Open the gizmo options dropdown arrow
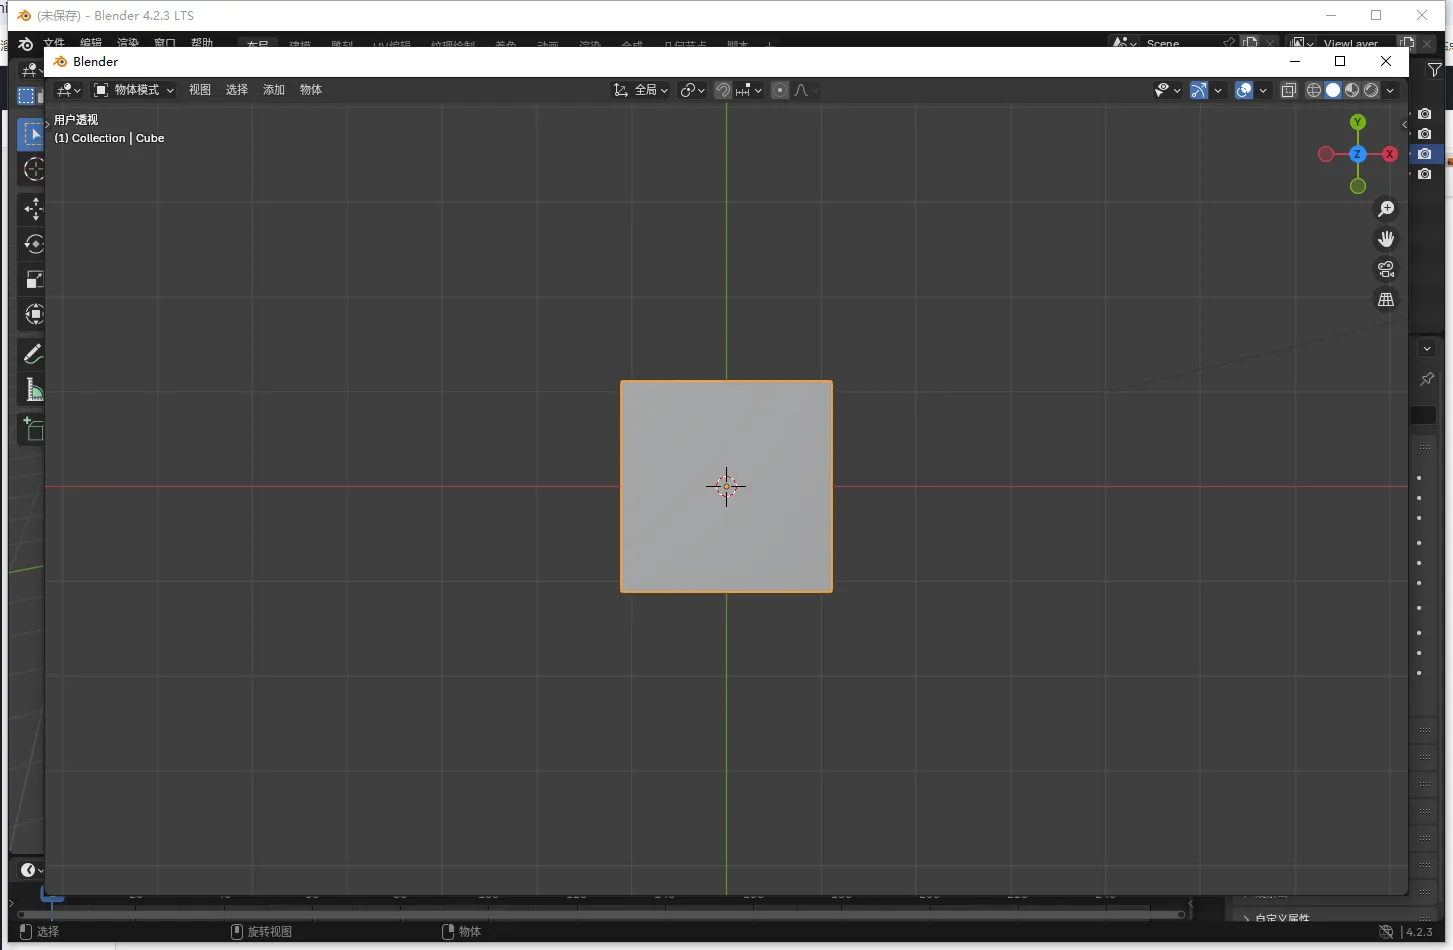 [1218, 90]
